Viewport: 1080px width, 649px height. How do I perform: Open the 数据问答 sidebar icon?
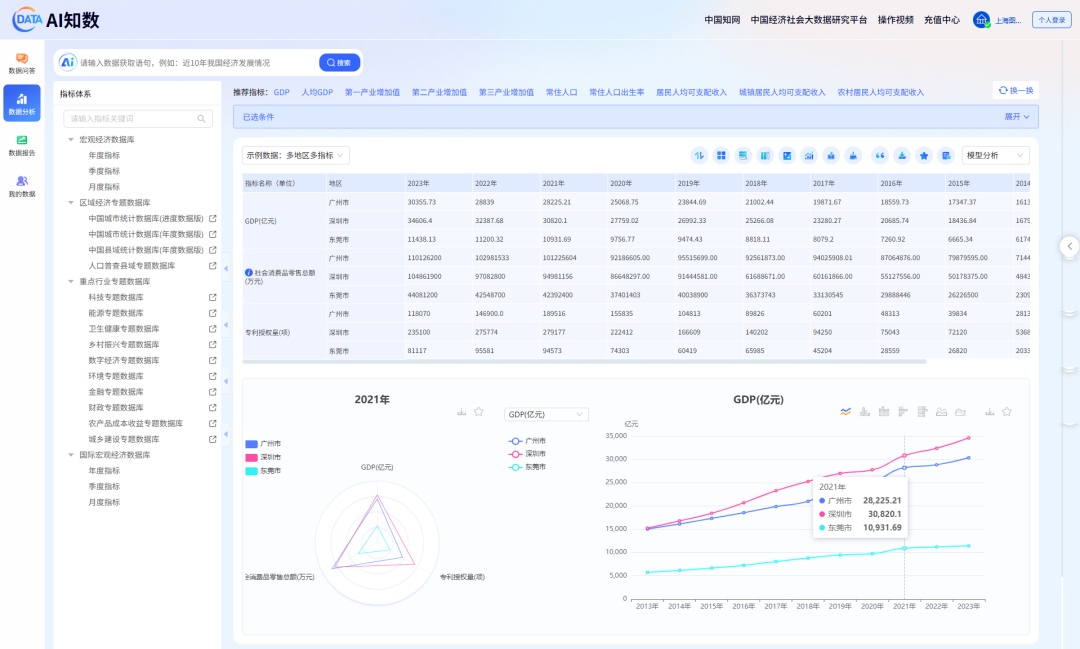pos(22,63)
